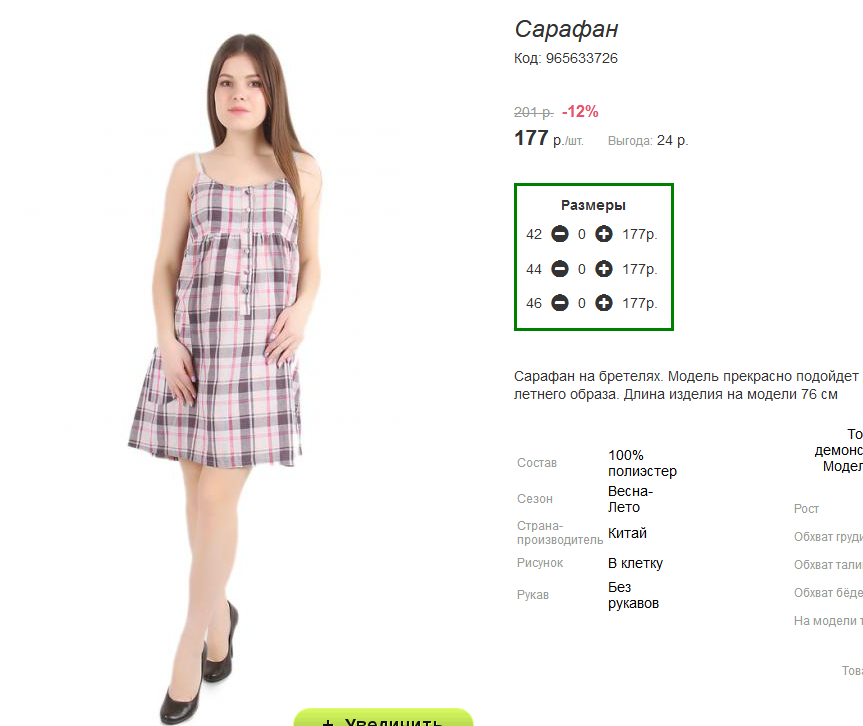Click the 177р. price for size 42
The height and width of the screenshot is (726, 863).
[x=640, y=234]
